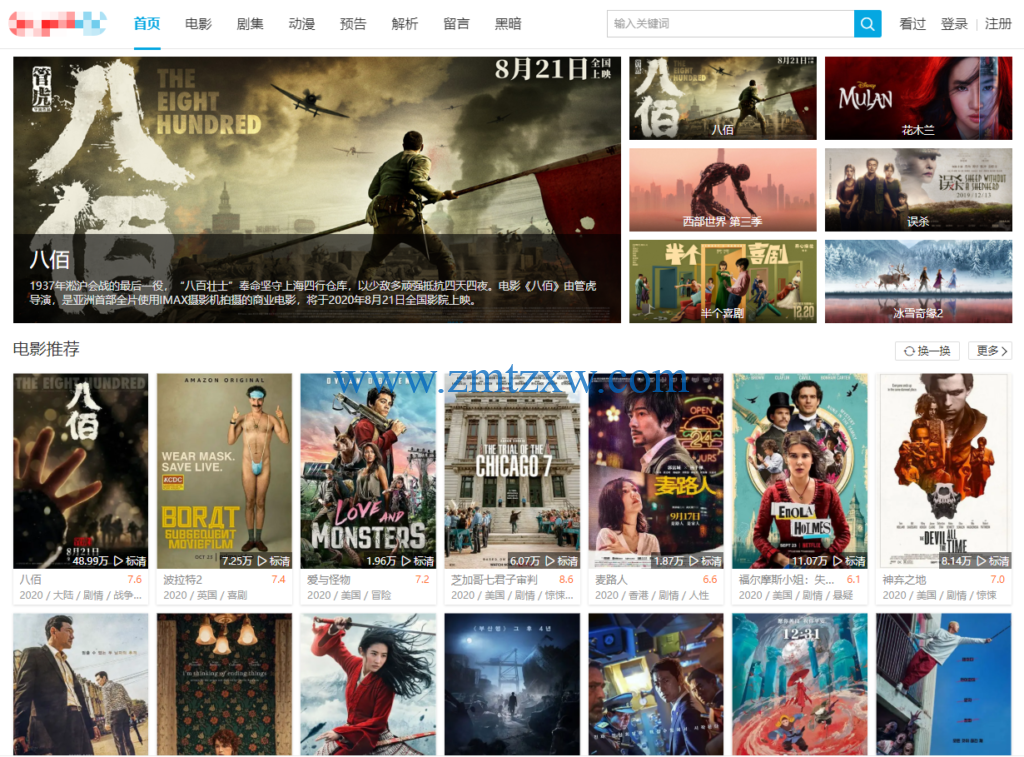Select the 动漫 navigation tab
This screenshot has width=1024, height=757.
[x=302, y=24]
